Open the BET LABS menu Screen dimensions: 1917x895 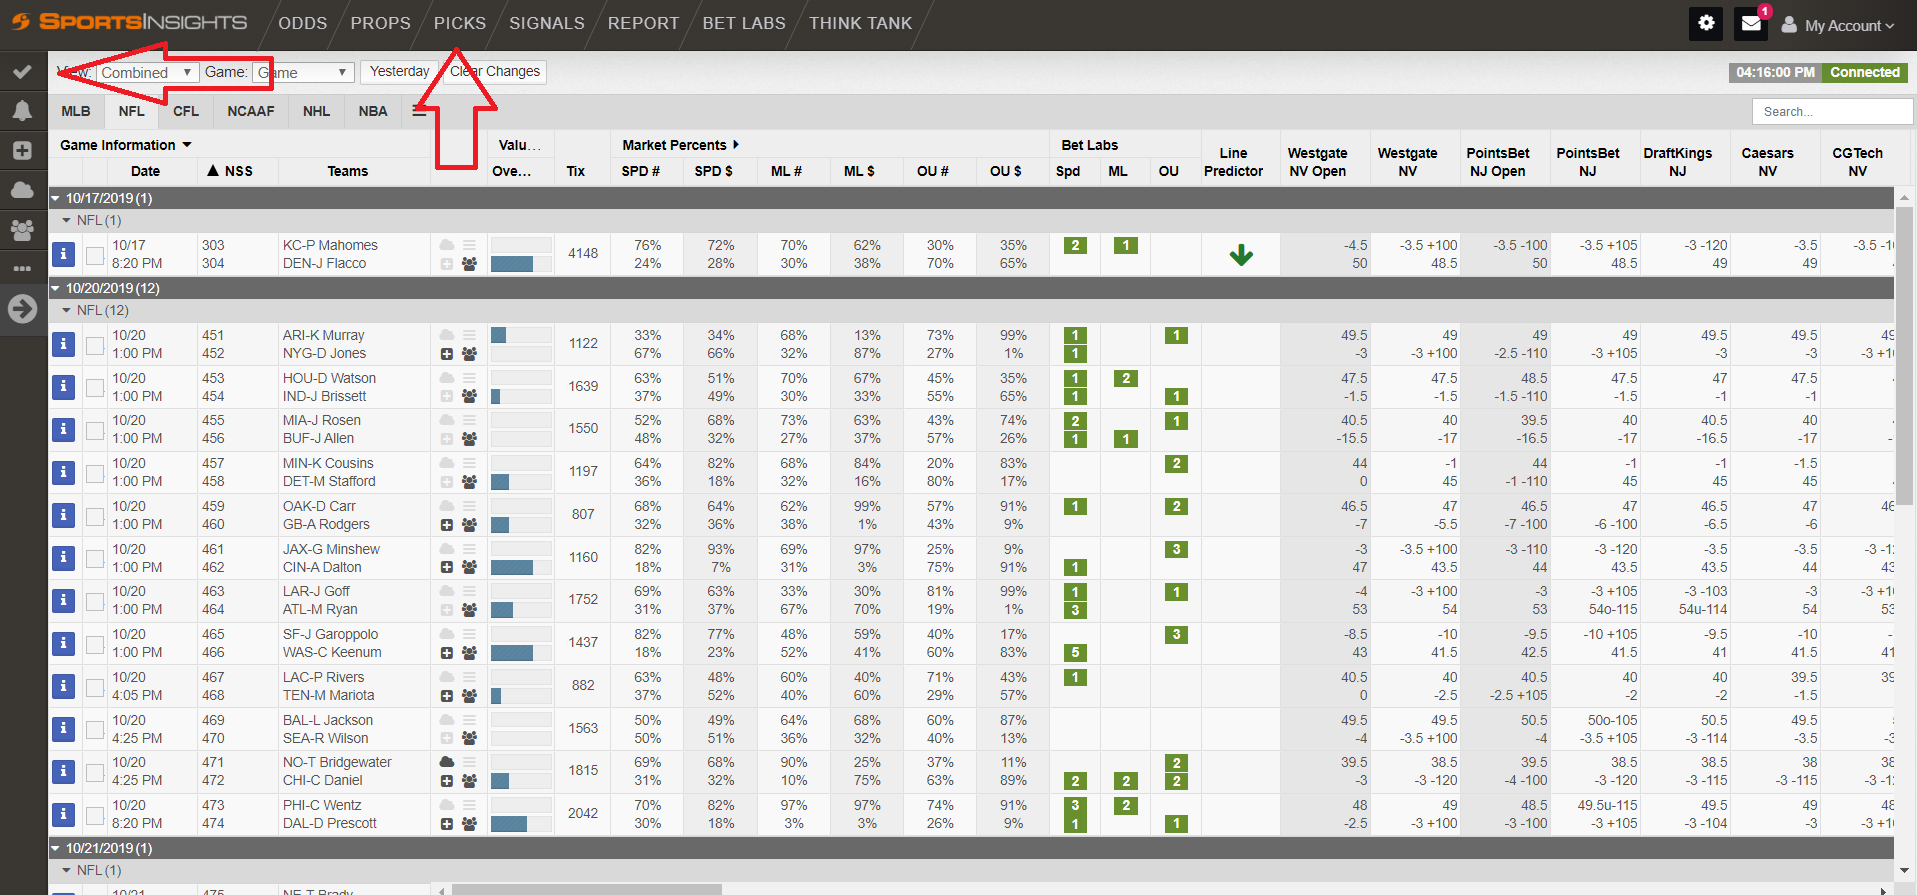tap(743, 23)
